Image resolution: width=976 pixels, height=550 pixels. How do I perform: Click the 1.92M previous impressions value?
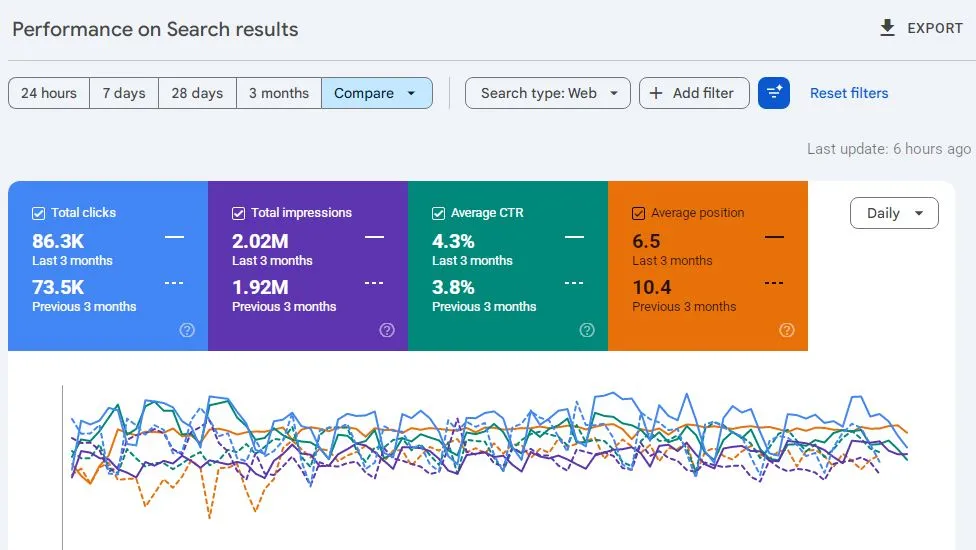[x=260, y=287]
